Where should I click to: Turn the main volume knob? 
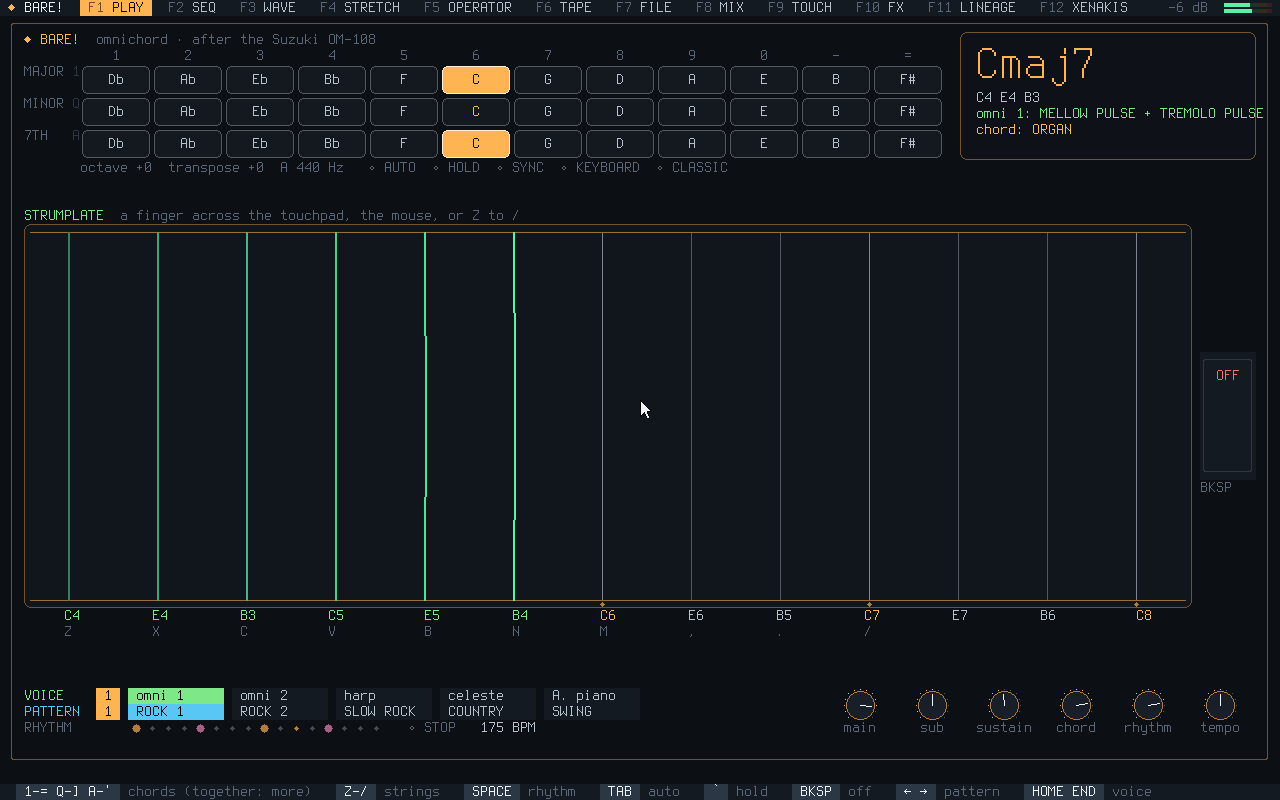860,705
